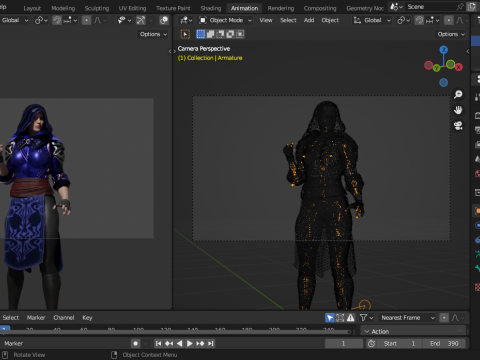Open the texture properties checker icon
Screen dimensions: 480x360
[x=477, y=287]
